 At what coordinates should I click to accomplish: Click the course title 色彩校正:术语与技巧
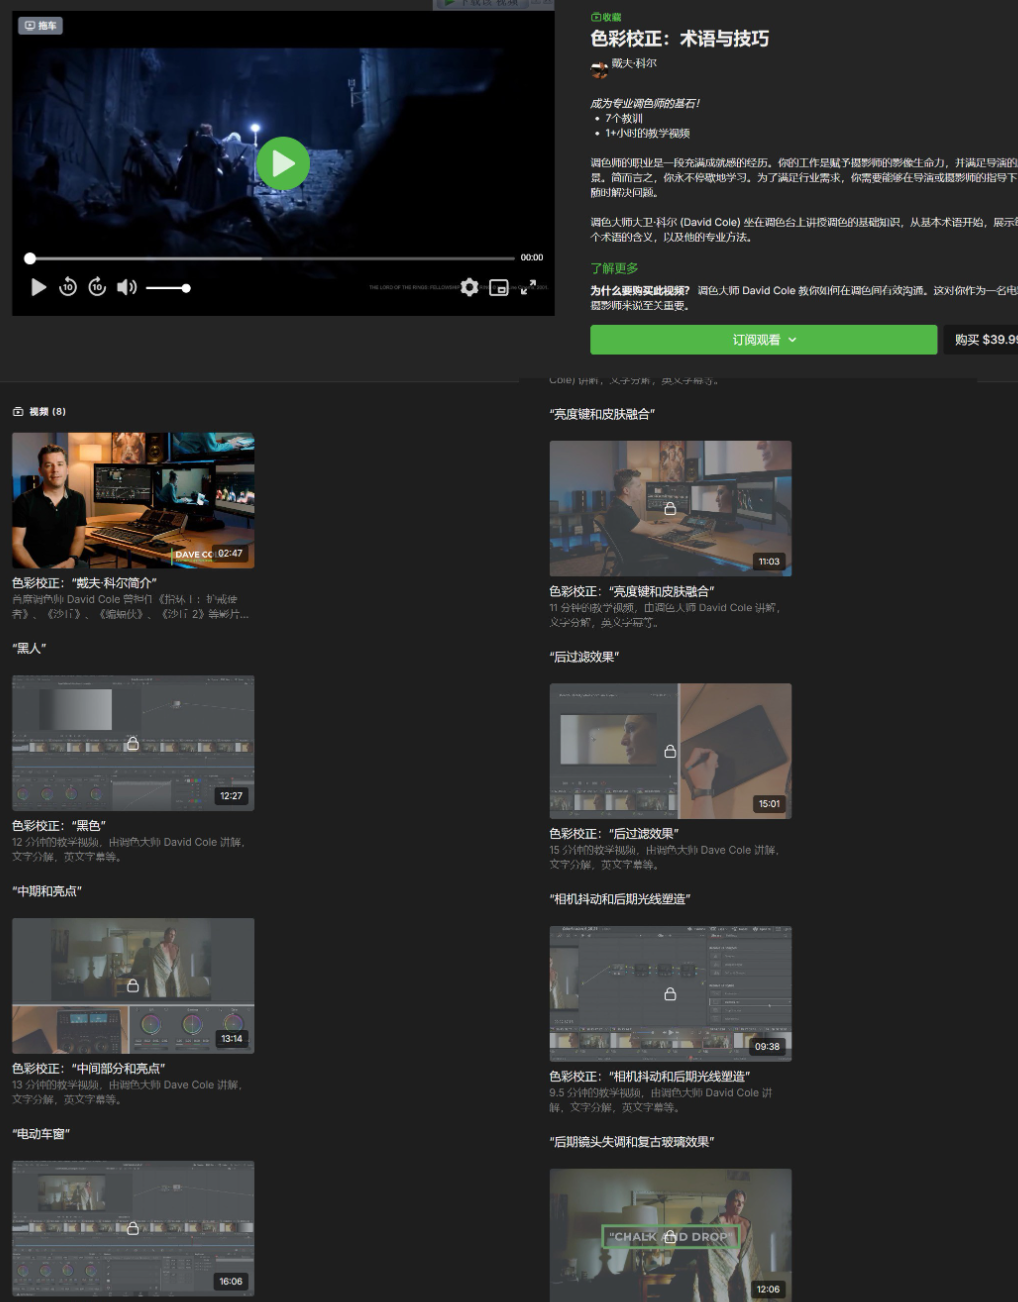coord(679,39)
